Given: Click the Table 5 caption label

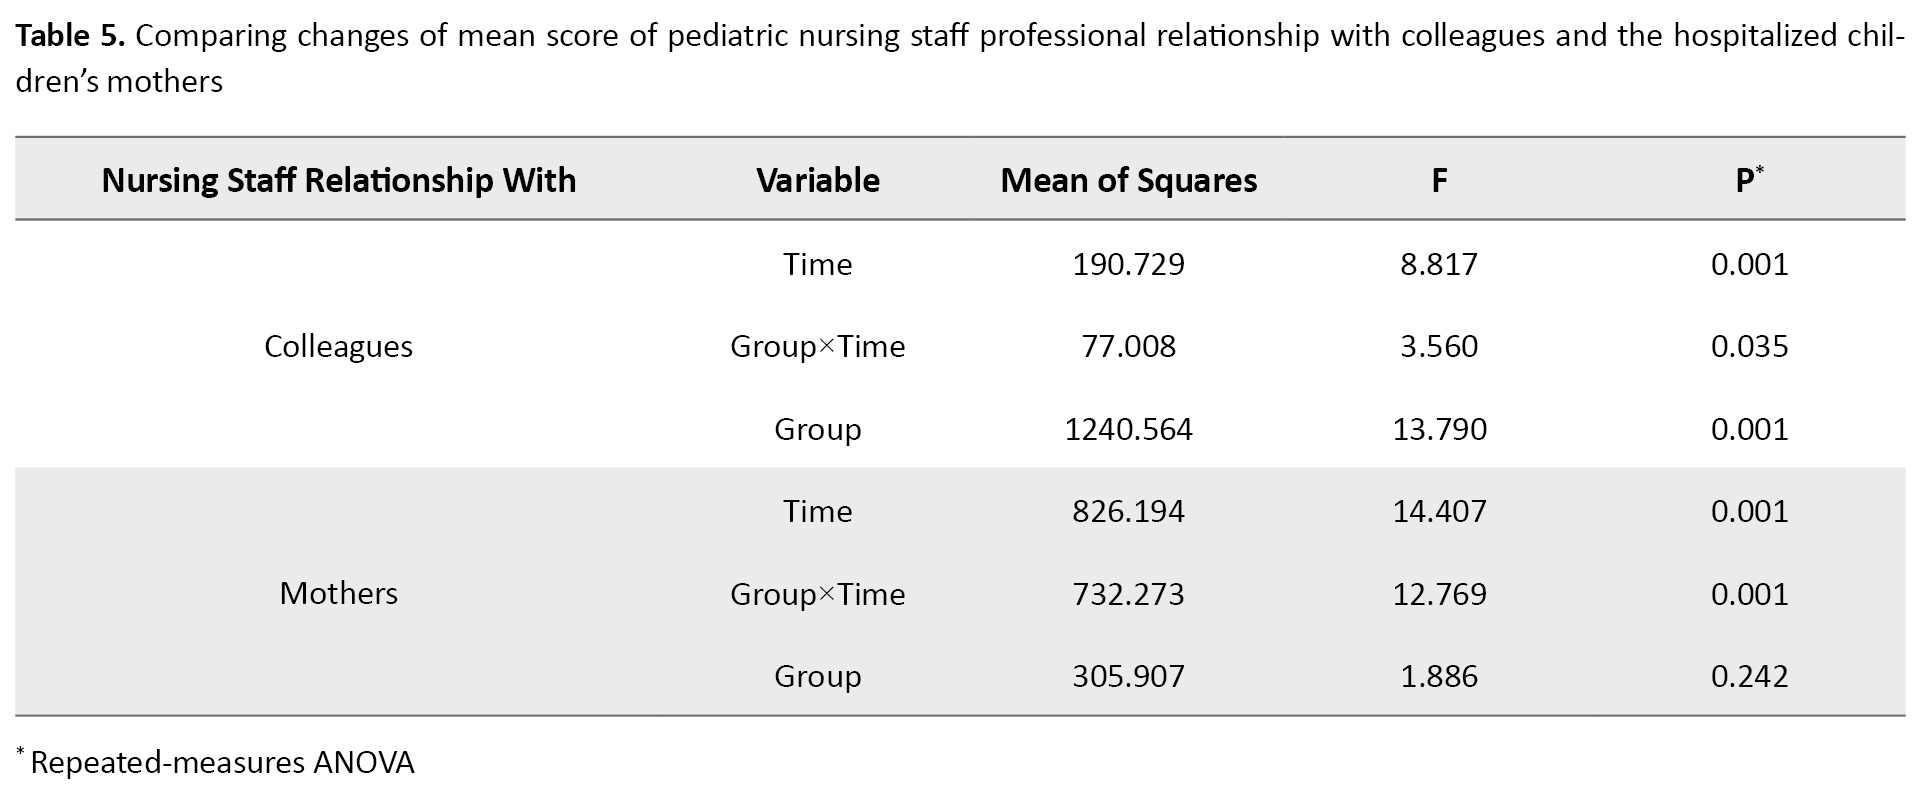Looking at the screenshot, I should tap(70, 37).
